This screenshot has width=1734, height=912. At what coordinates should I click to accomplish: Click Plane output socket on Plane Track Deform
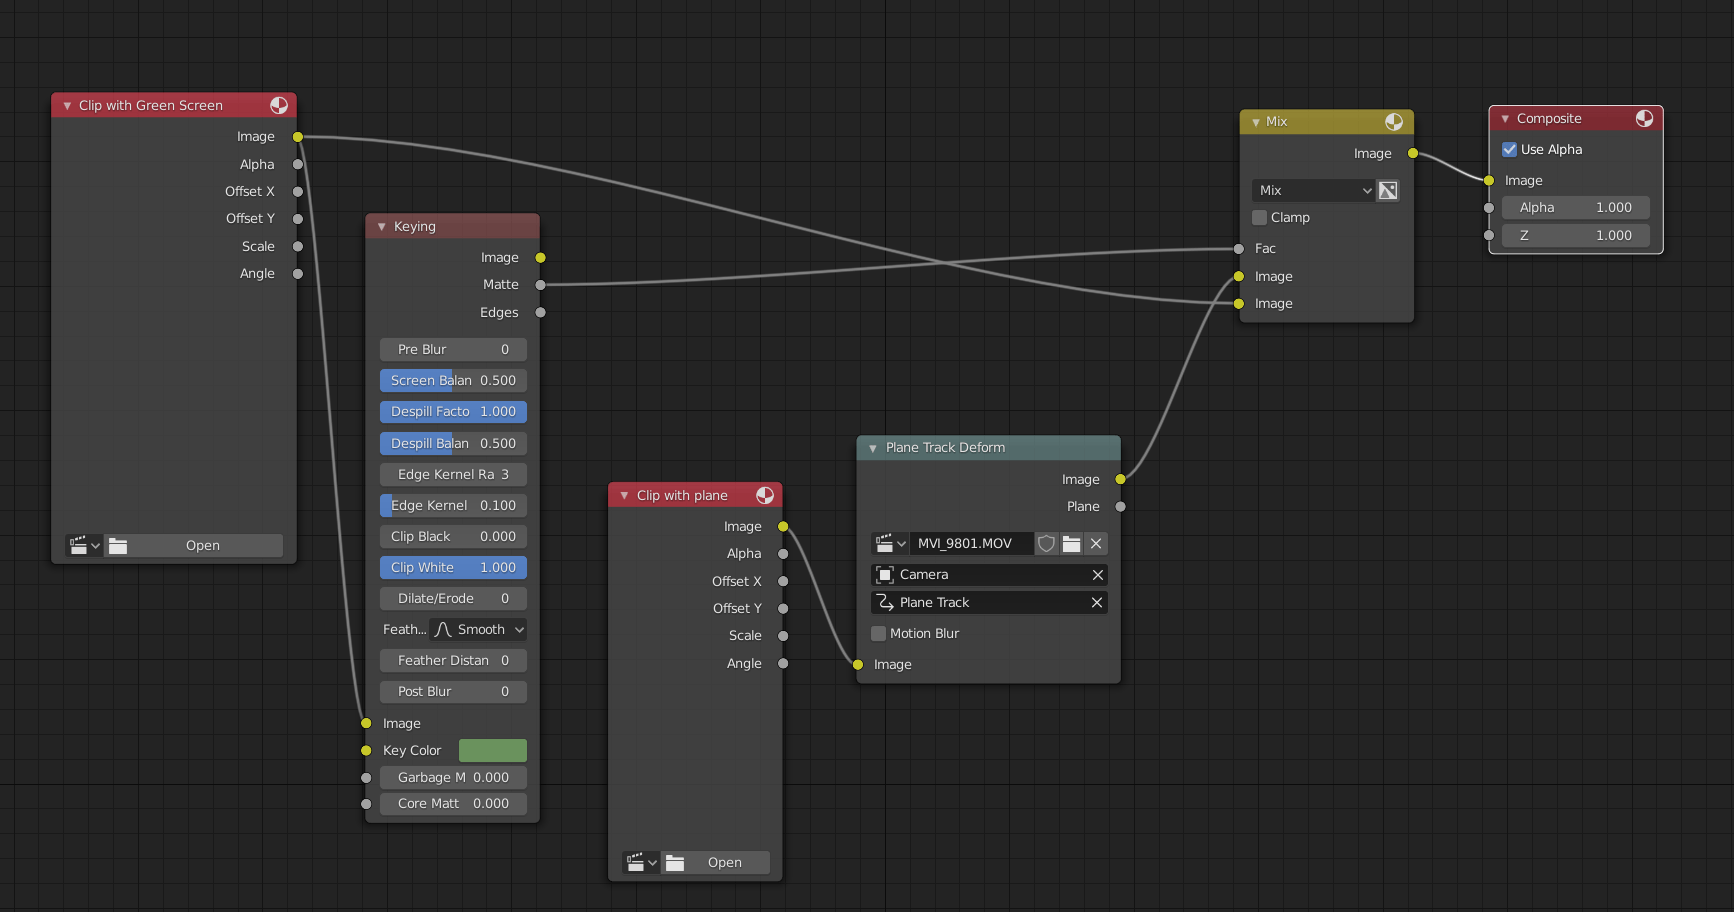1121,507
